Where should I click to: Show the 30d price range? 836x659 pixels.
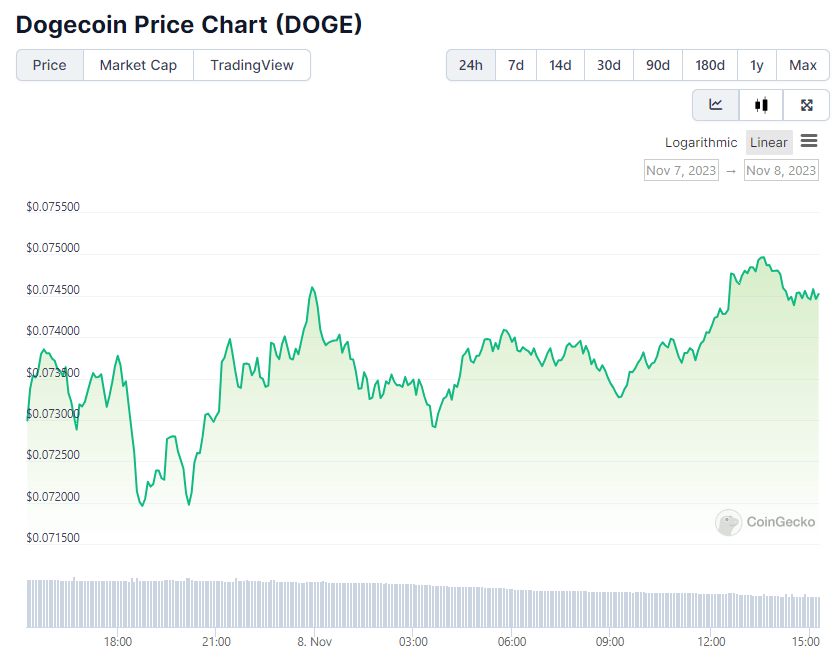coord(608,65)
